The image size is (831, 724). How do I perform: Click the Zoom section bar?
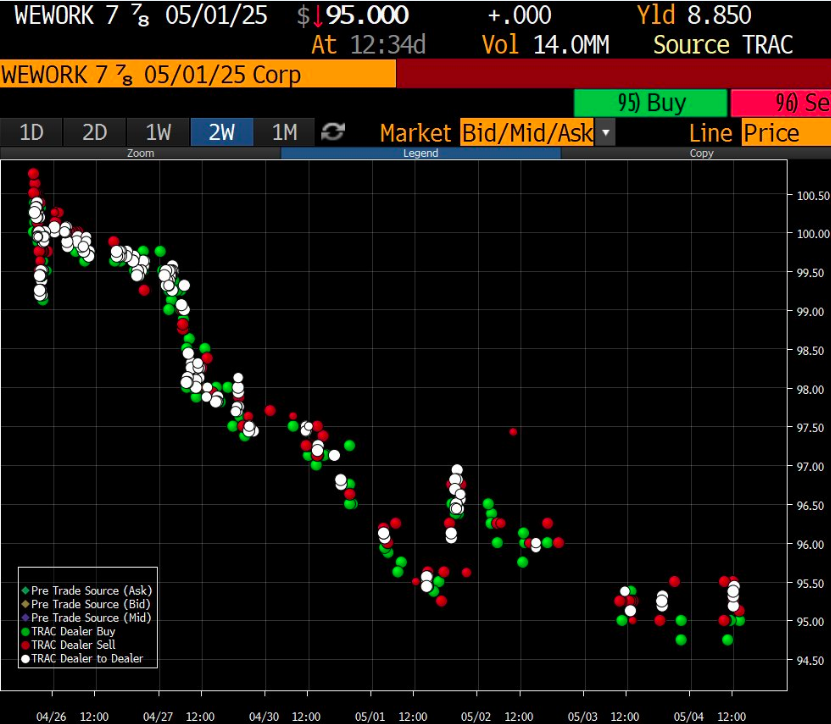140,153
